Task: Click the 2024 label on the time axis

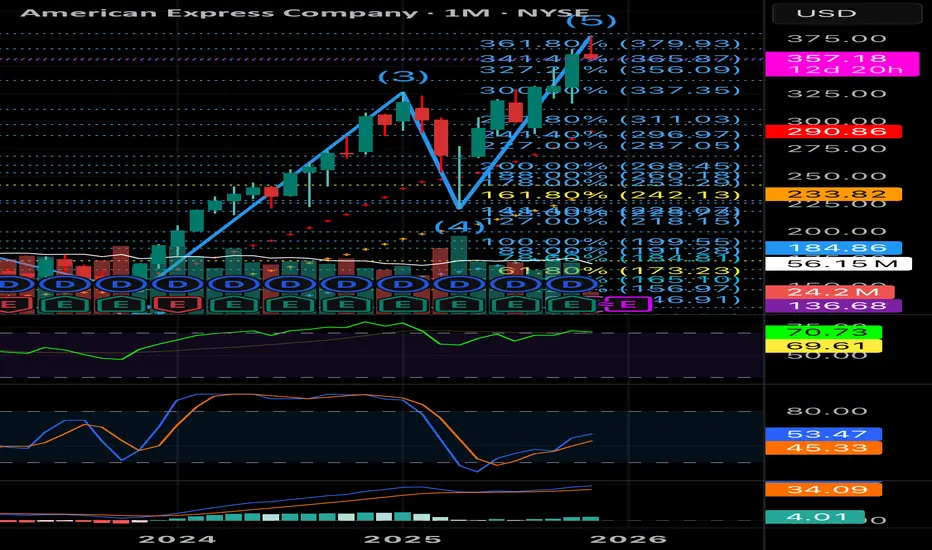Action: [177, 539]
